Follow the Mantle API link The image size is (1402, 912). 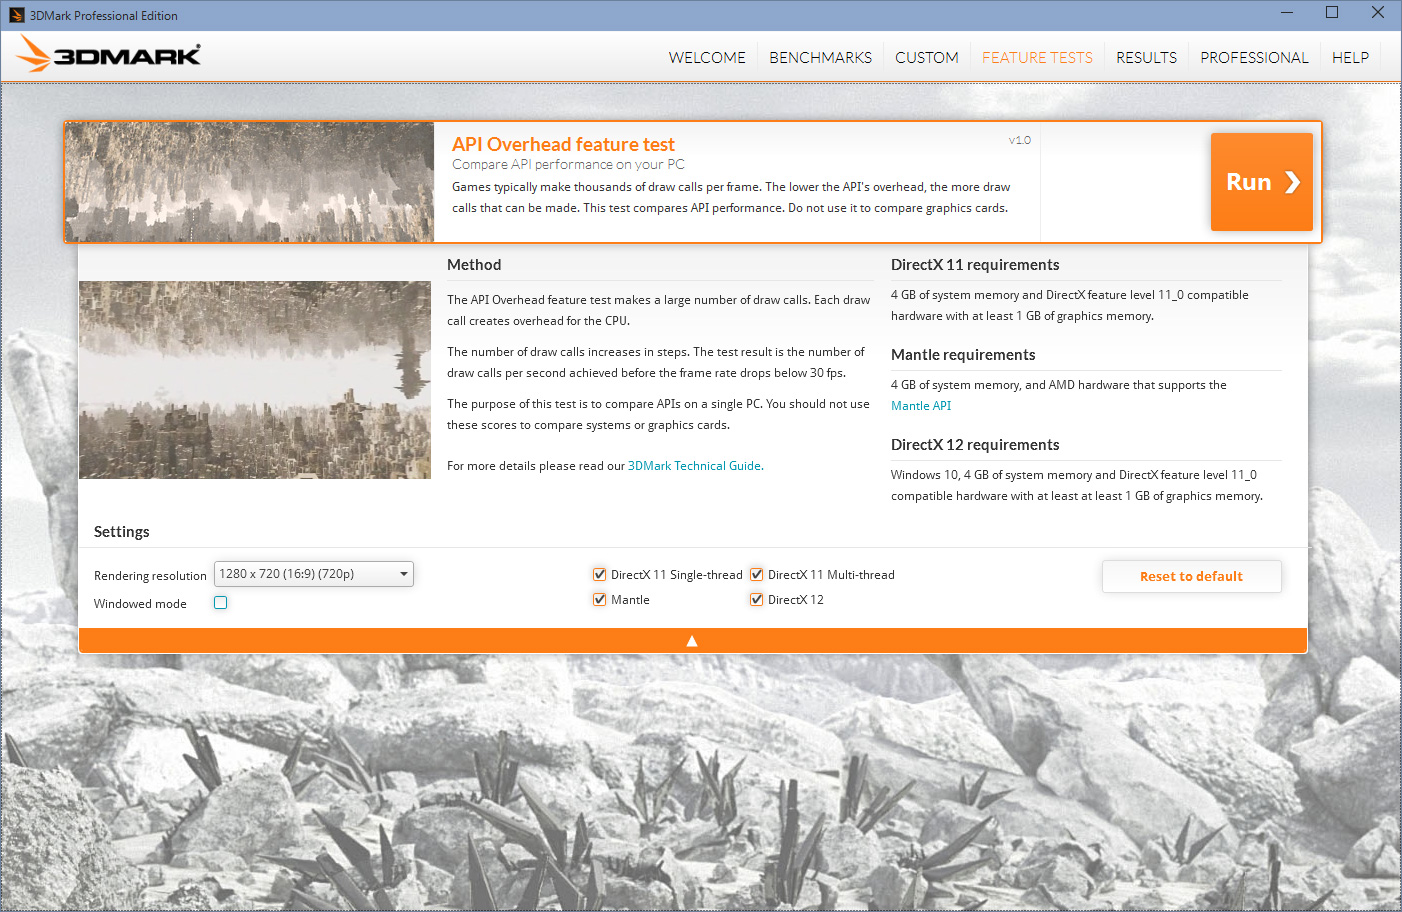pos(921,406)
